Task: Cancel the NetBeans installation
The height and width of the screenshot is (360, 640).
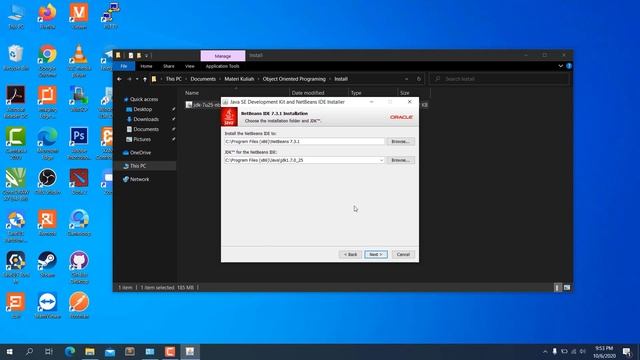Action: click(403, 254)
